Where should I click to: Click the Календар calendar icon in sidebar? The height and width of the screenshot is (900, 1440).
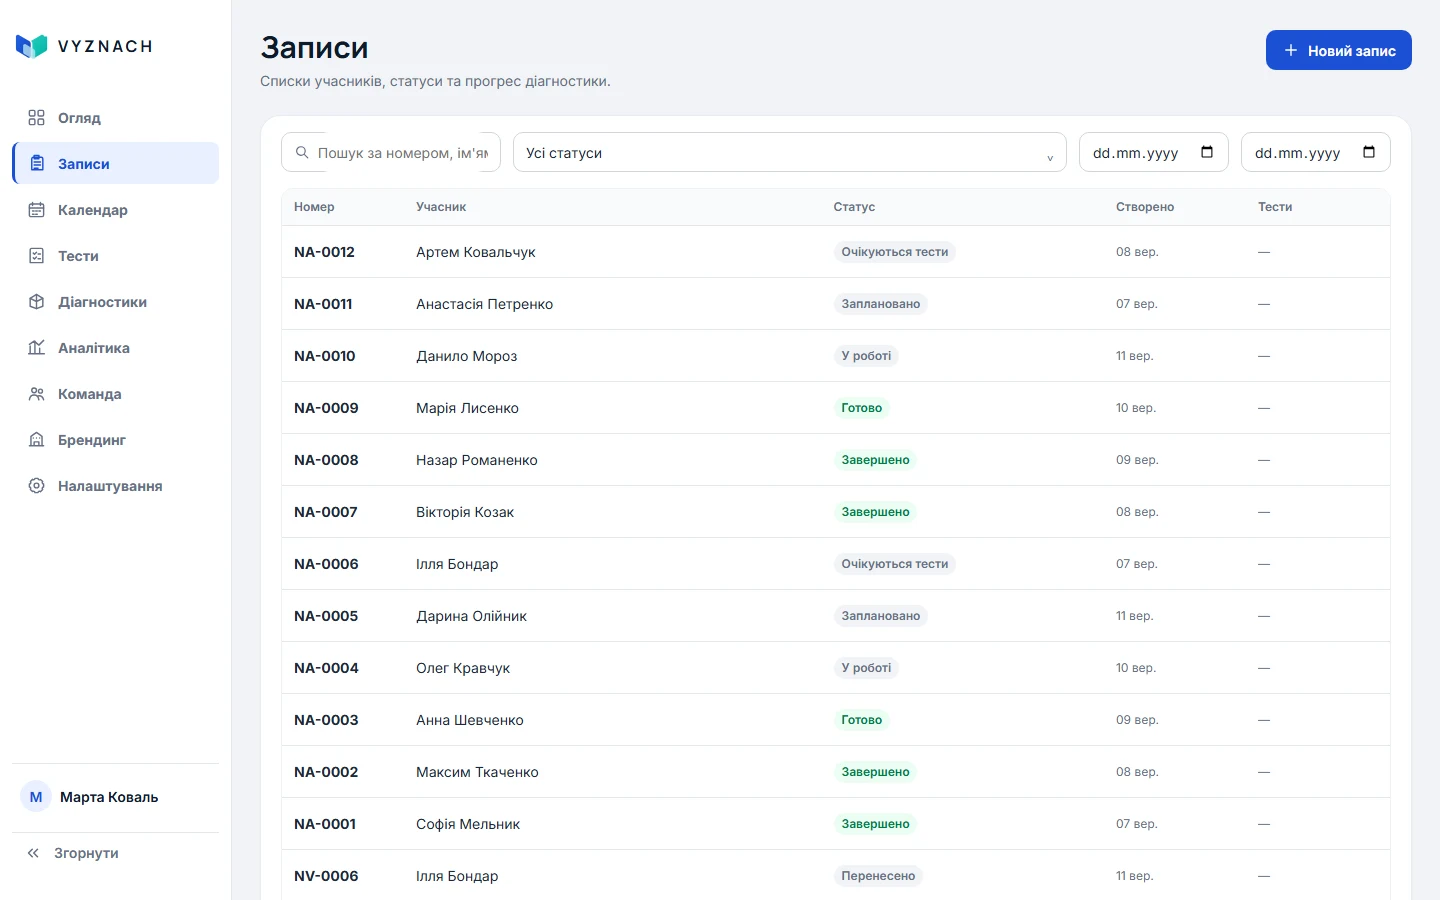(37, 210)
